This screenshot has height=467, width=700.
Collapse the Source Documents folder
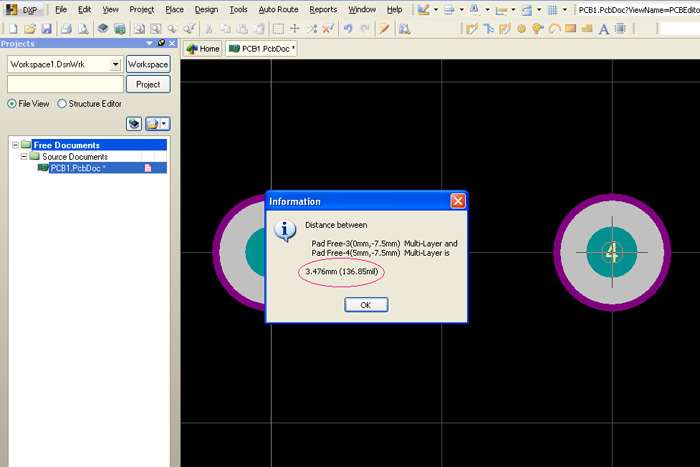coord(24,157)
